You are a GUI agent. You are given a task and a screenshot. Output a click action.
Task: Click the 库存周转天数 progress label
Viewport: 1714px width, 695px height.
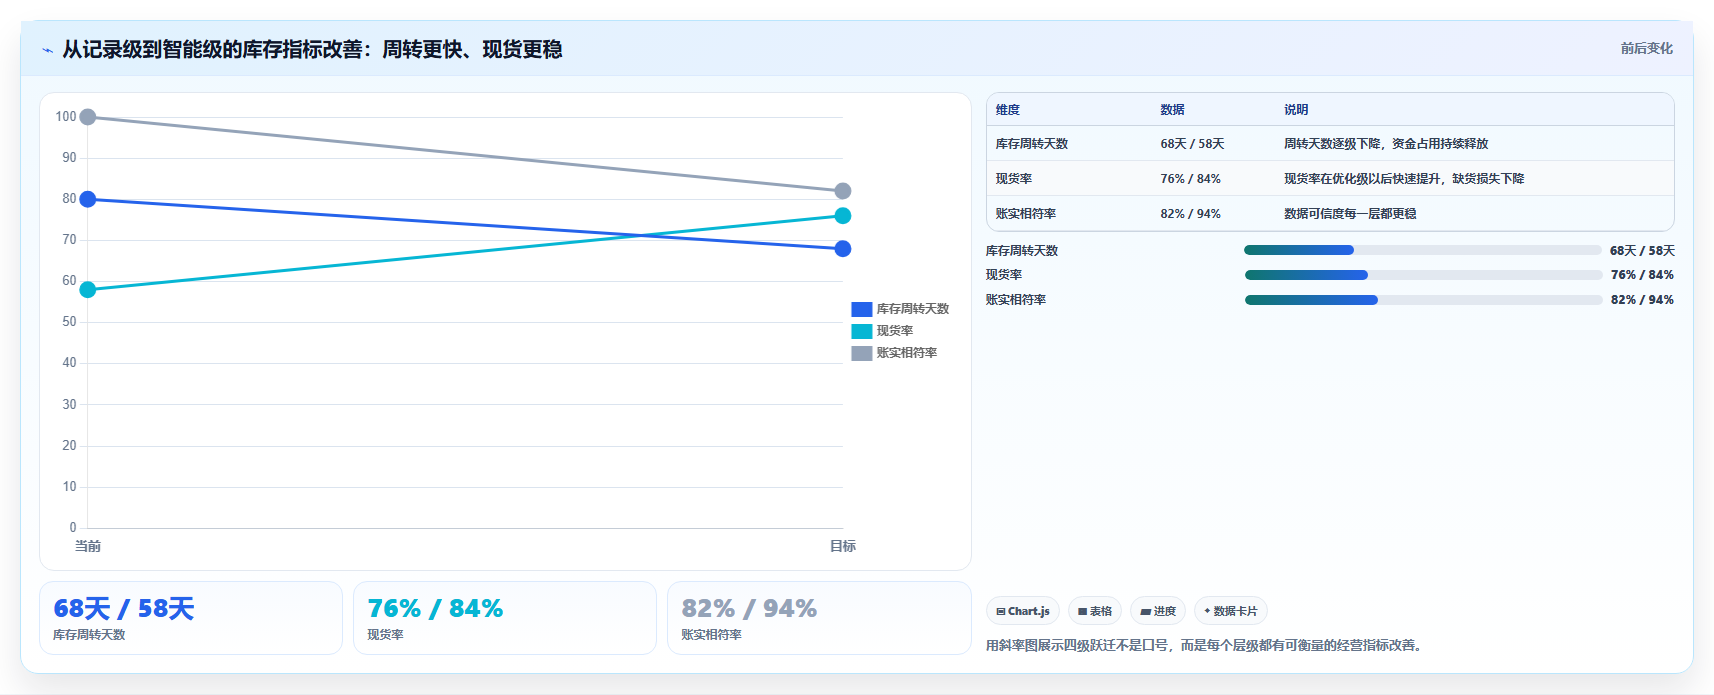(1022, 251)
